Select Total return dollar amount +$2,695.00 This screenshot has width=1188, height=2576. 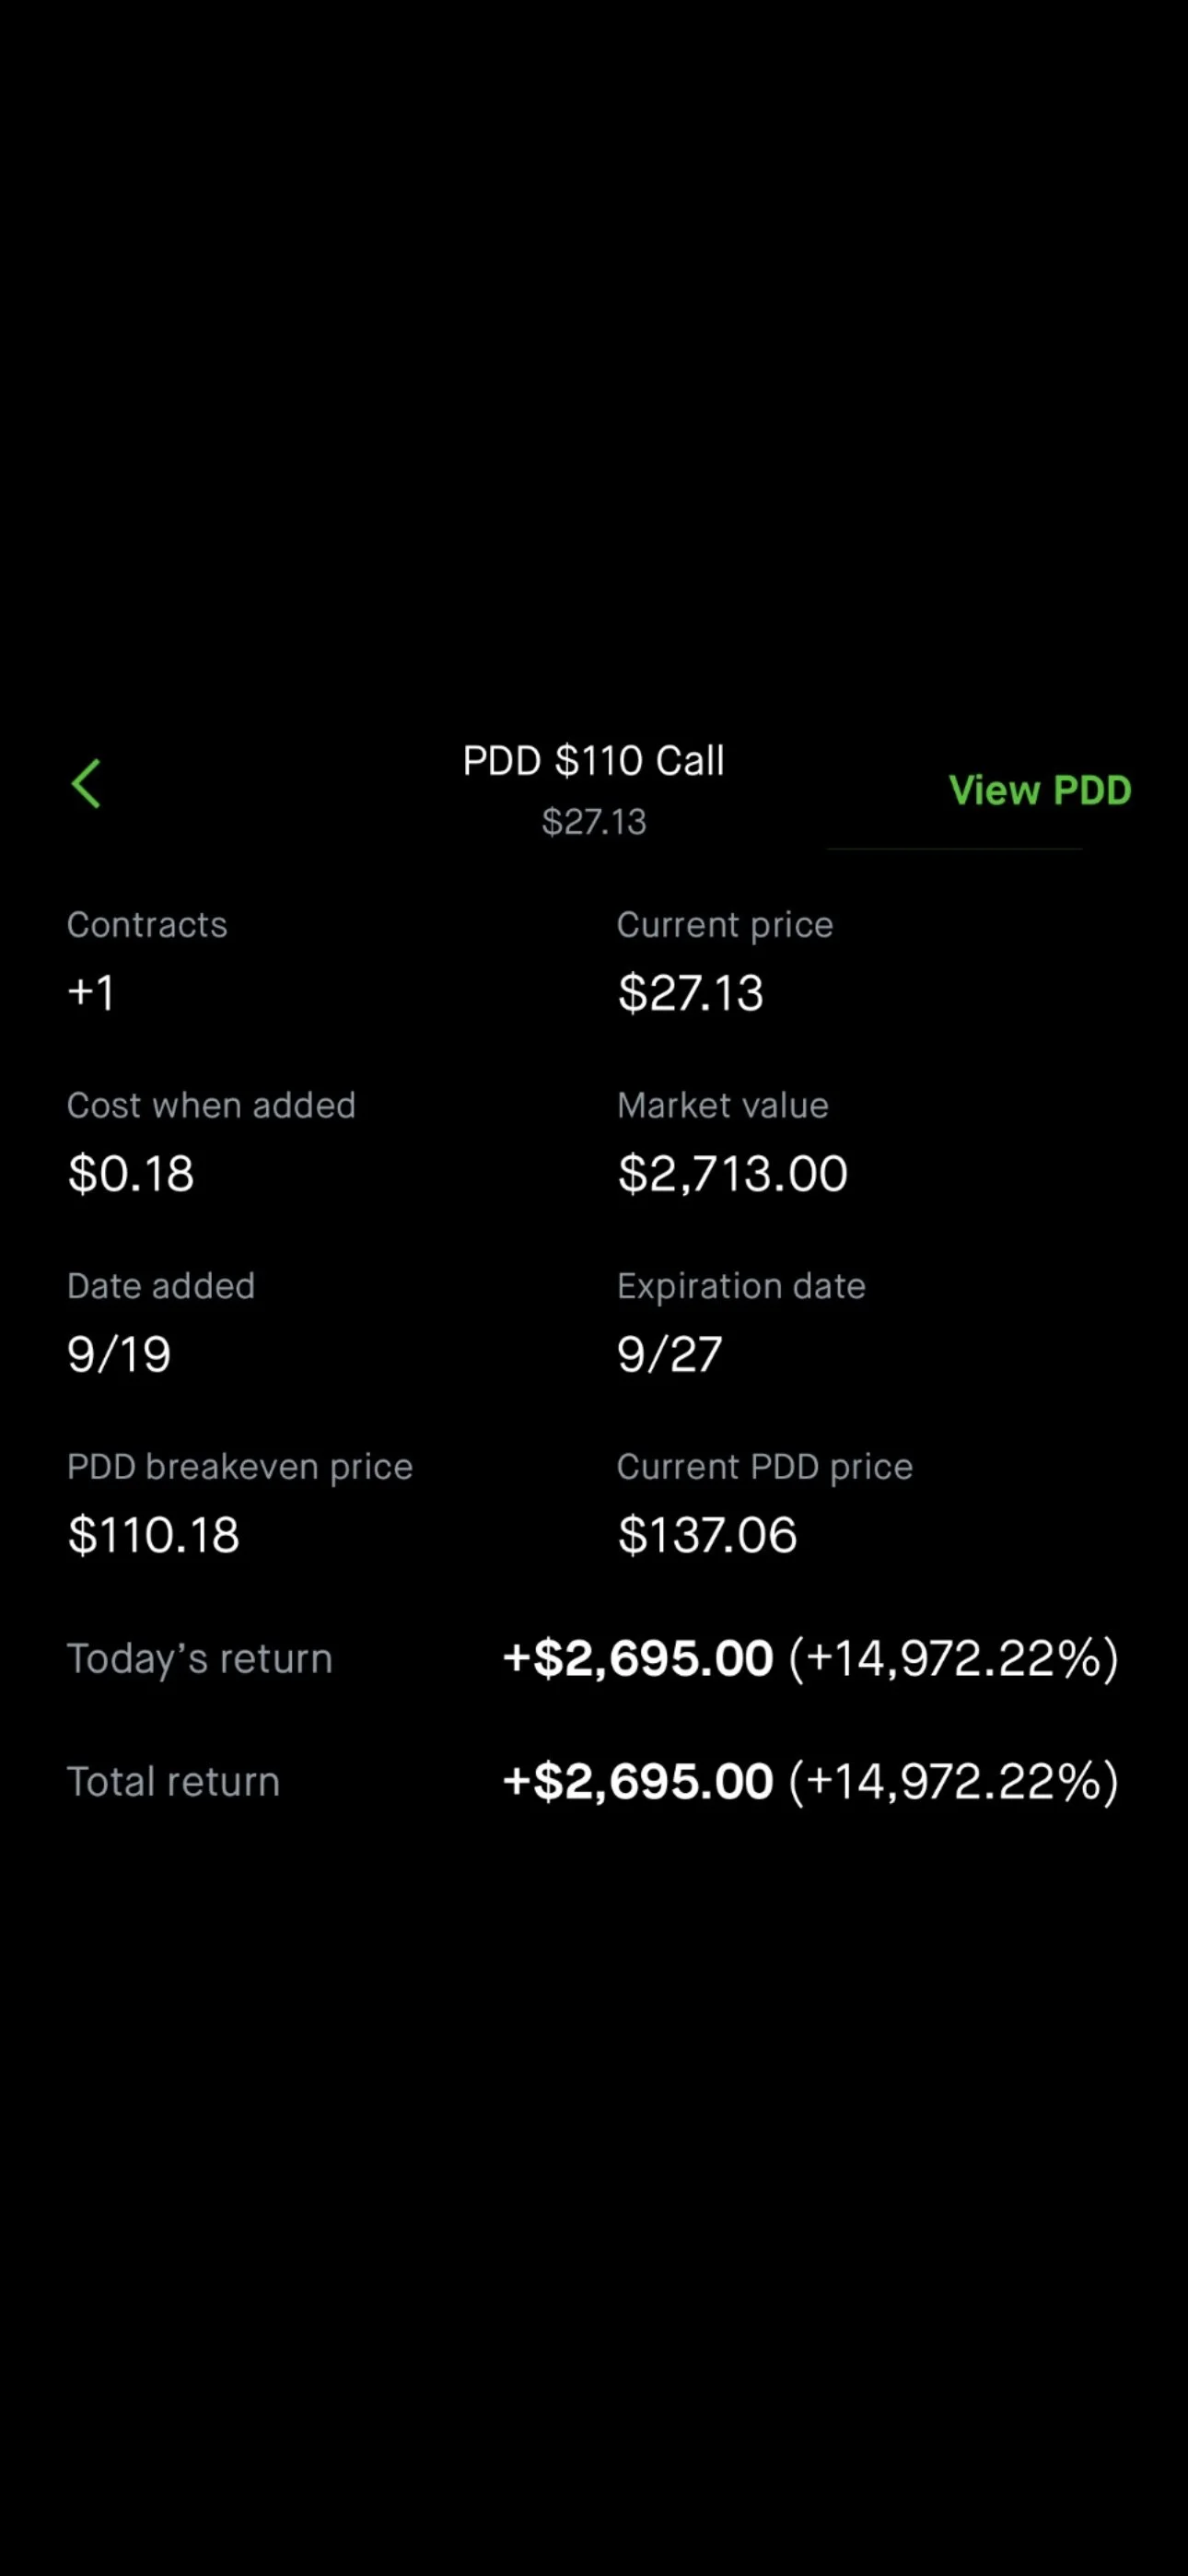[638, 1781]
